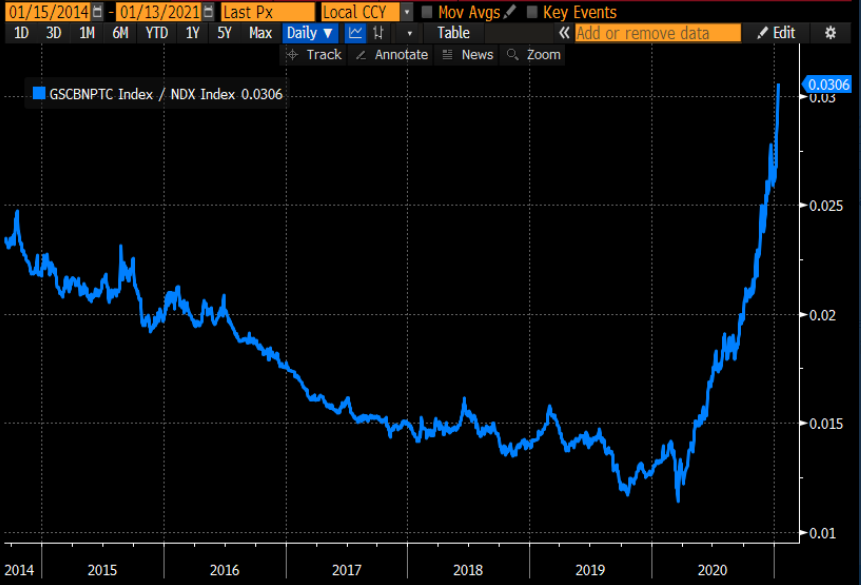Expand the Local CCY currency dropdown arrow
This screenshot has height=585, width=861.
(407, 12)
